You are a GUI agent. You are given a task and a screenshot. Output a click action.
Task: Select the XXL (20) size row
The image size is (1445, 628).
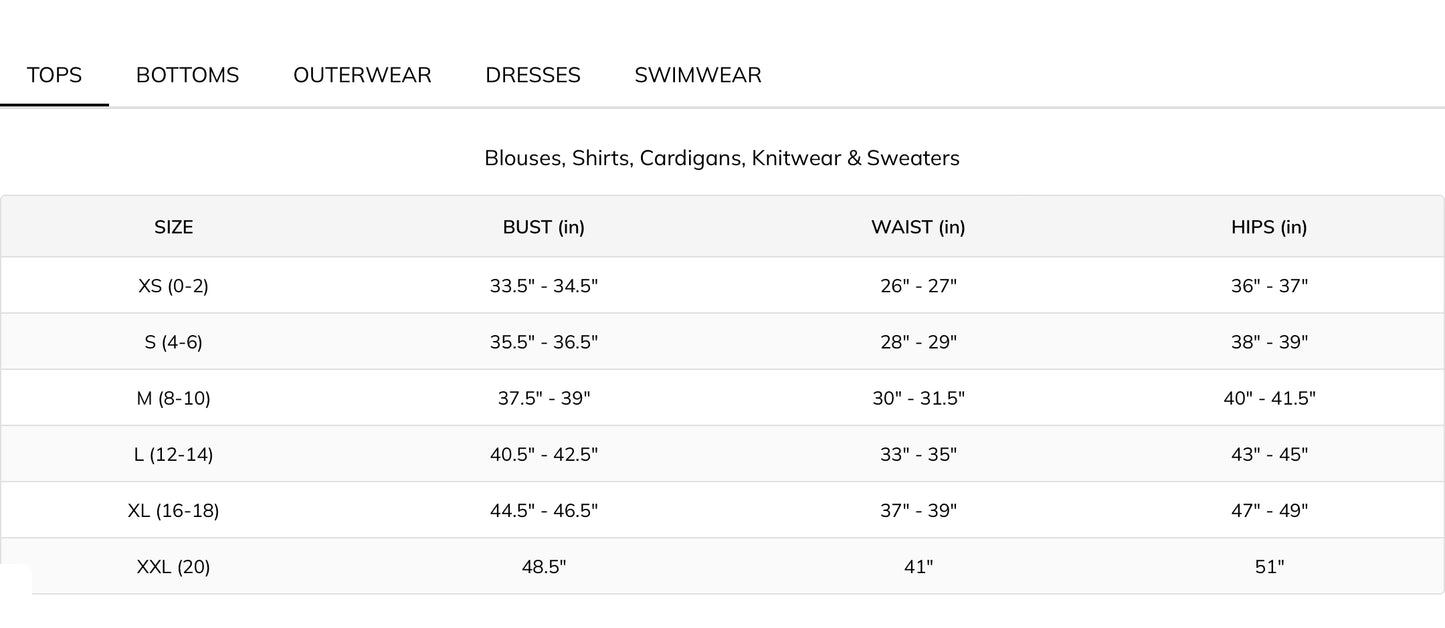click(x=722, y=565)
